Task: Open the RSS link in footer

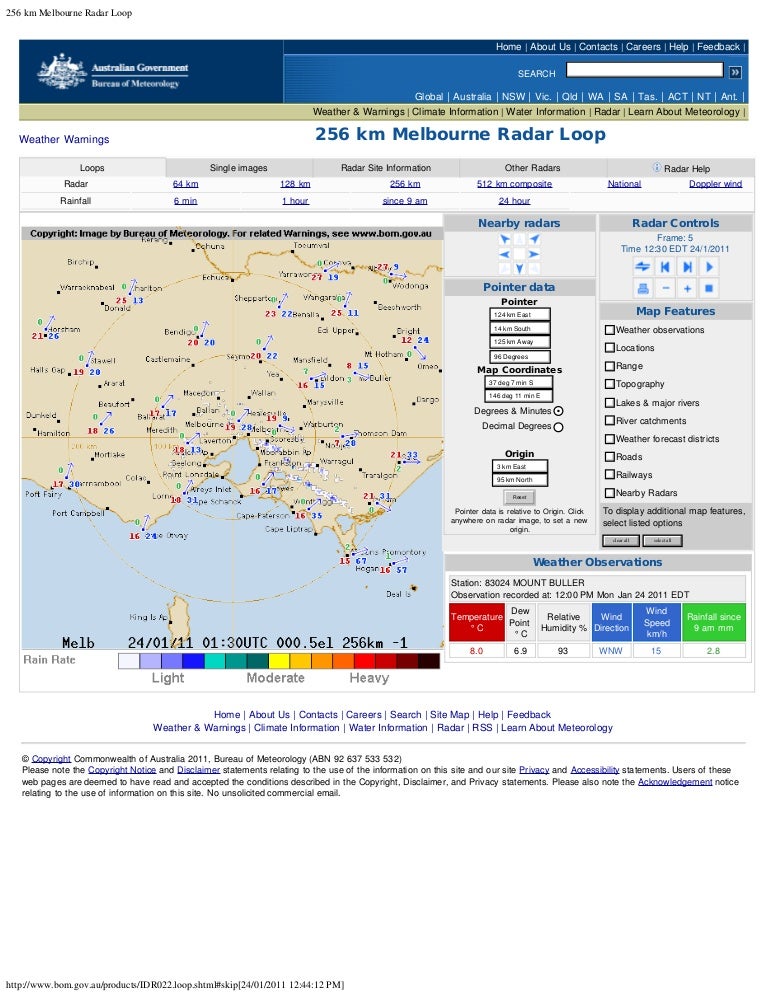Action: 482,728
